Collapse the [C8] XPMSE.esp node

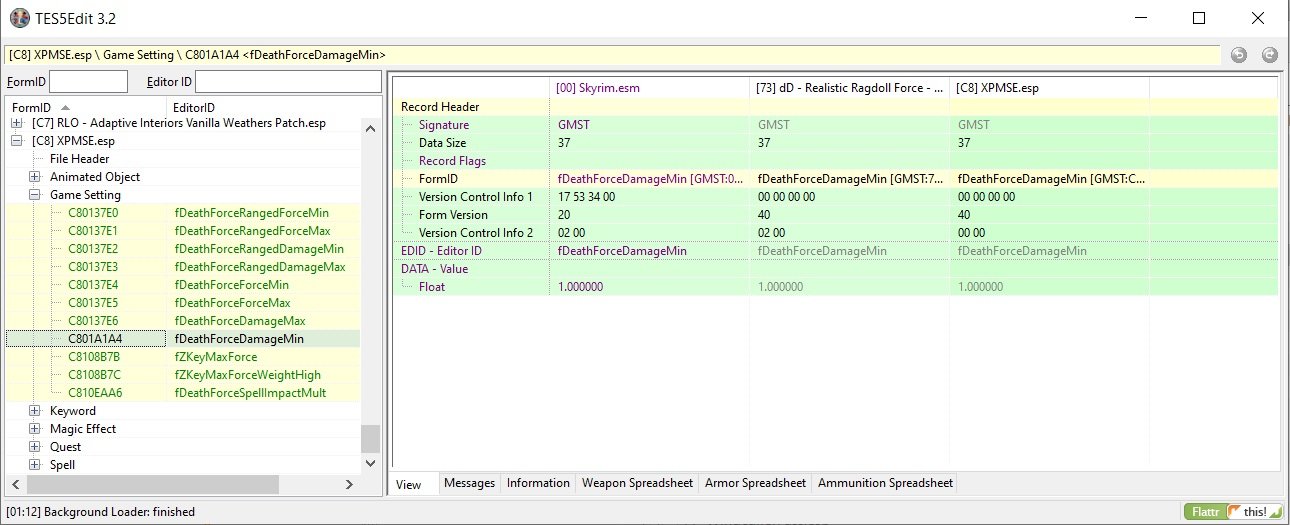(16, 141)
